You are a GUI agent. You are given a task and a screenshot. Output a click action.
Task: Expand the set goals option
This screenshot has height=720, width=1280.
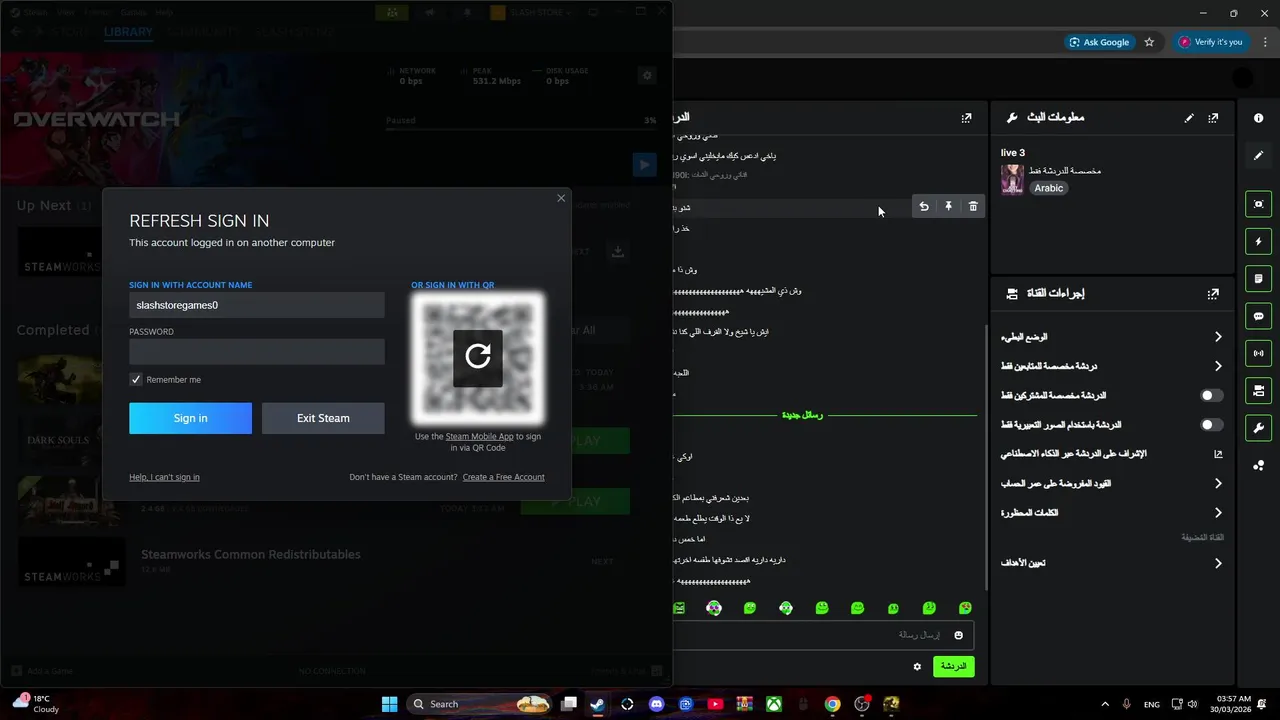pyautogui.click(x=1112, y=563)
